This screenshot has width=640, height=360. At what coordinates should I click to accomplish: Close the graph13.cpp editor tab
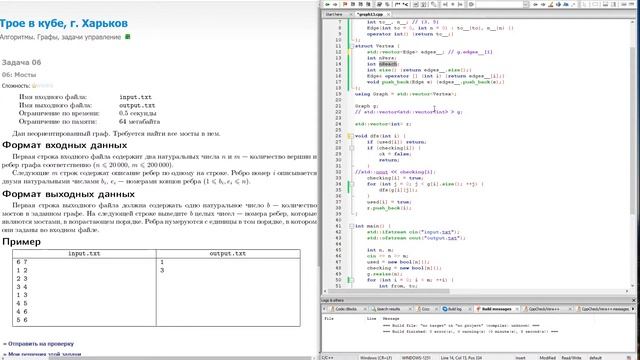[389, 14]
